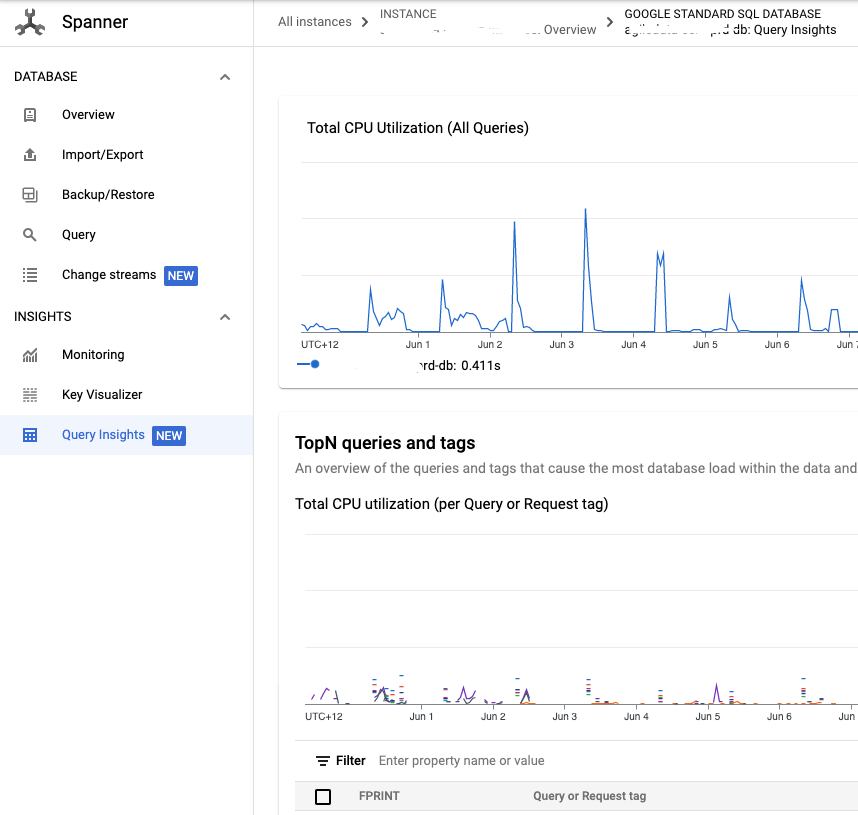This screenshot has width=858, height=815.
Task: Click the purple spike near Jun 5 in bottom chart
Action: pyautogui.click(x=716, y=692)
